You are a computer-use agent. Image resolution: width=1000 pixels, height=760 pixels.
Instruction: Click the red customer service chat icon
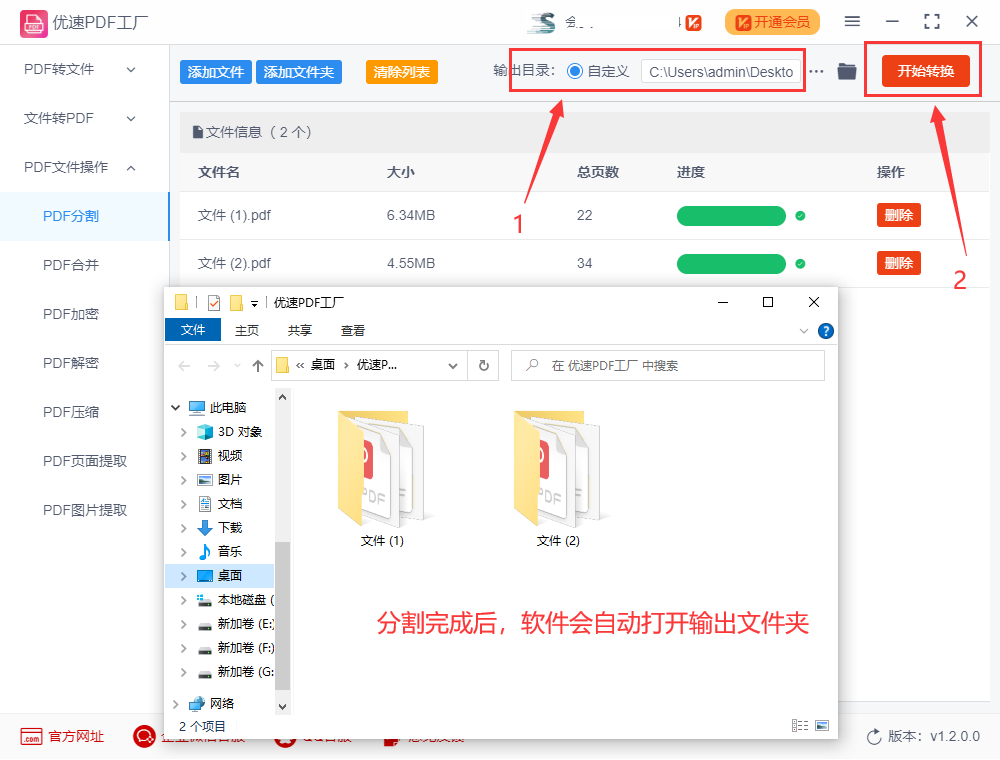pos(144,736)
